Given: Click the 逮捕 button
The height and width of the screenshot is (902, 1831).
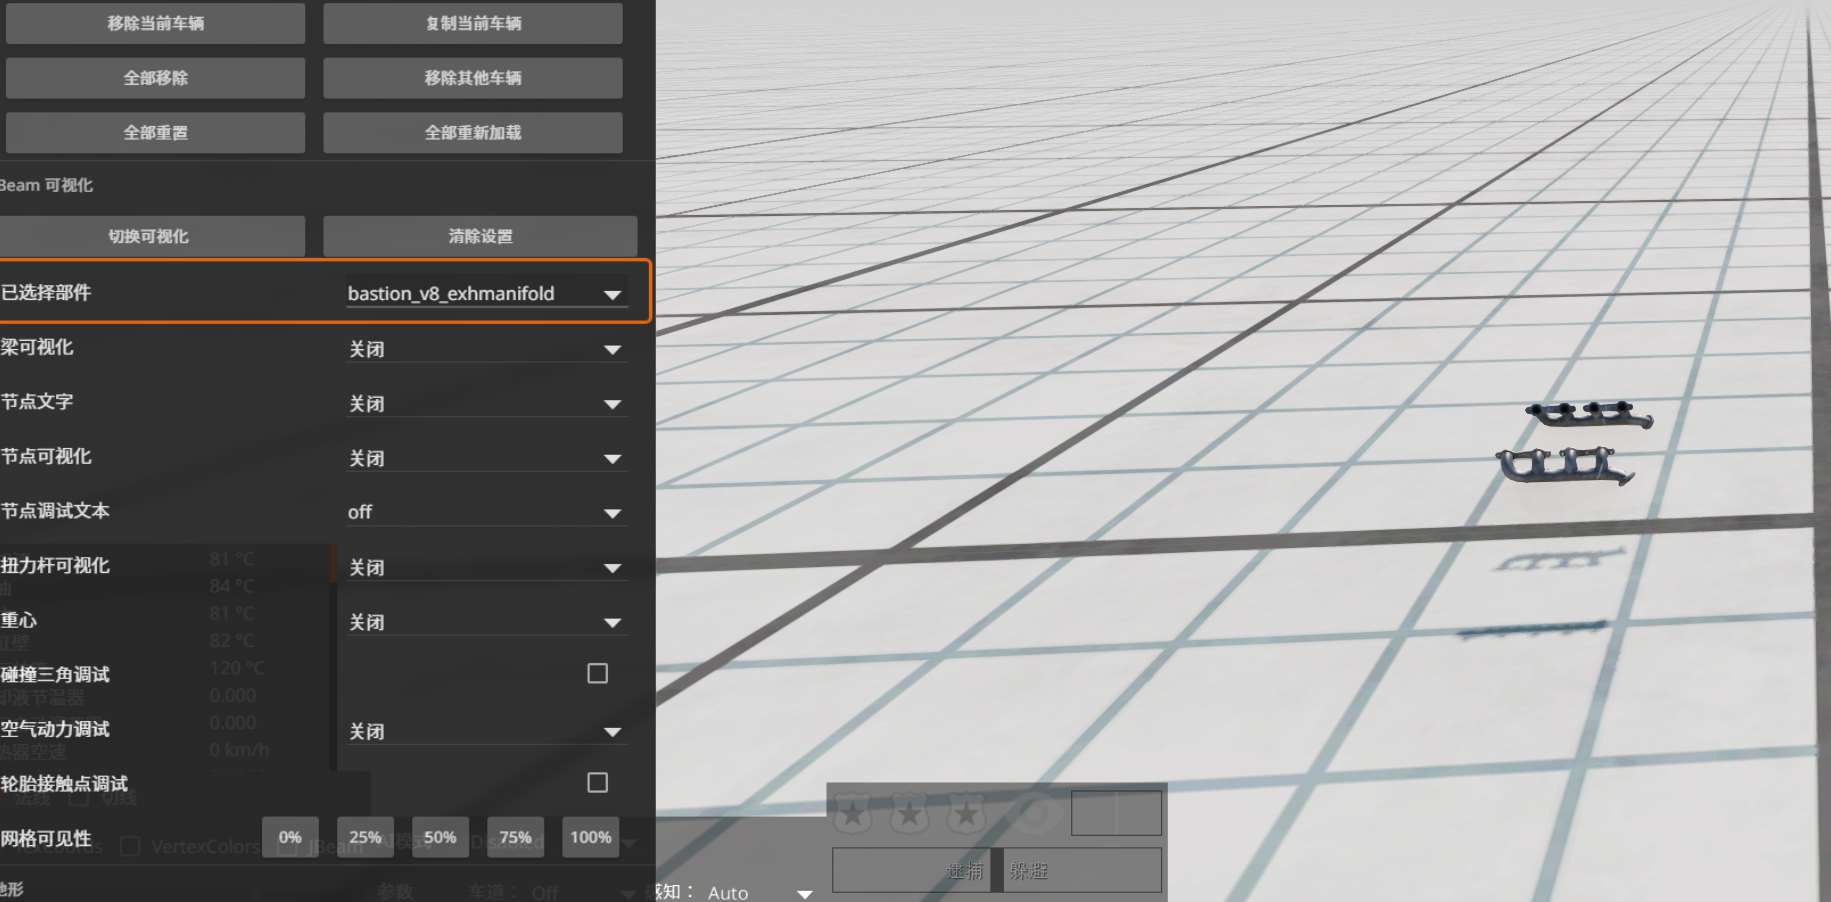Looking at the screenshot, I should [911, 870].
